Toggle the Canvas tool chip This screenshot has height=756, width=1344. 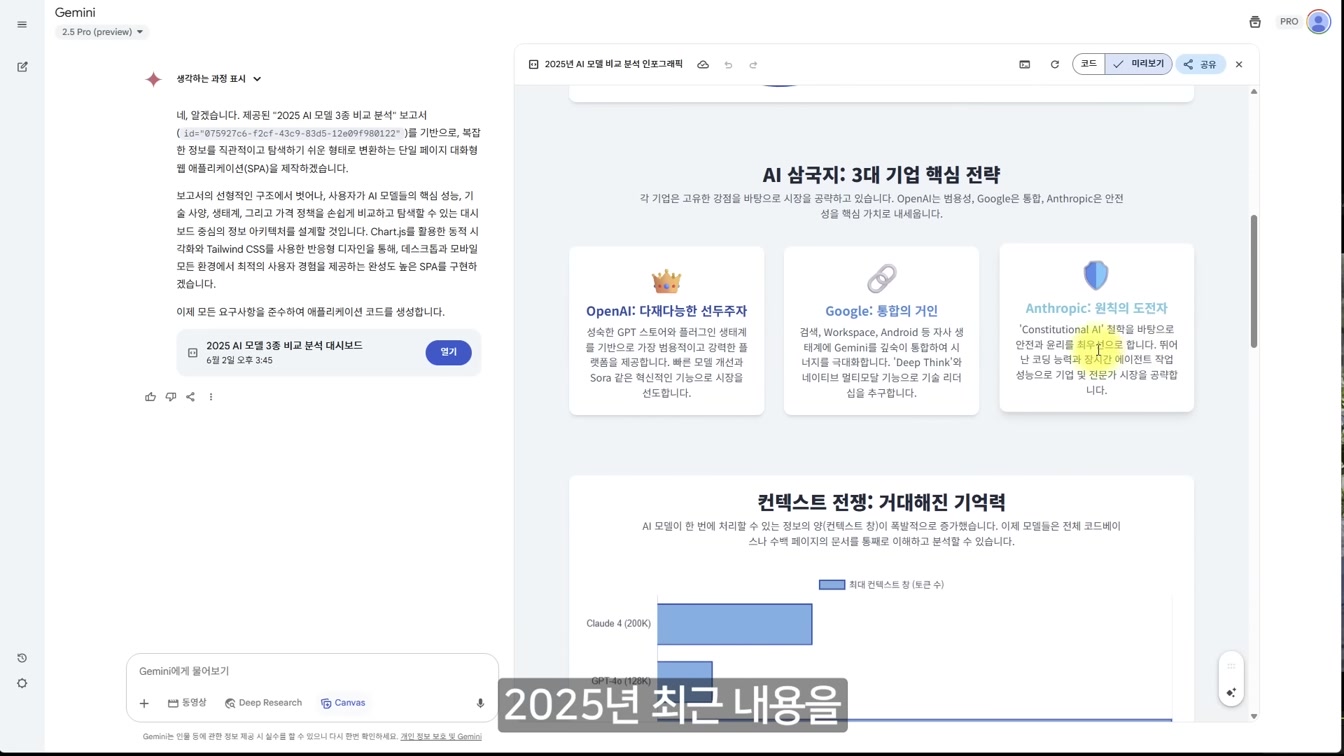pos(343,703)
